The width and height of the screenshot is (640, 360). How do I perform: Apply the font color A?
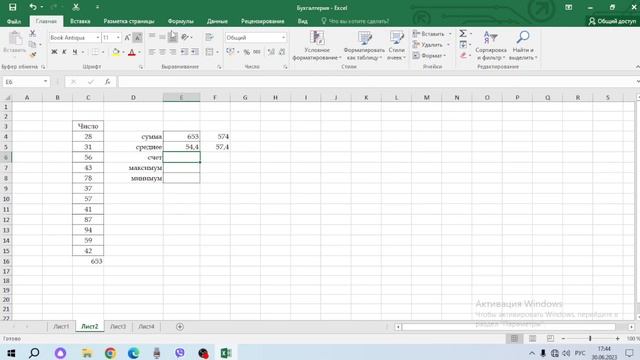pyautogui.click(x=131, y=52)
